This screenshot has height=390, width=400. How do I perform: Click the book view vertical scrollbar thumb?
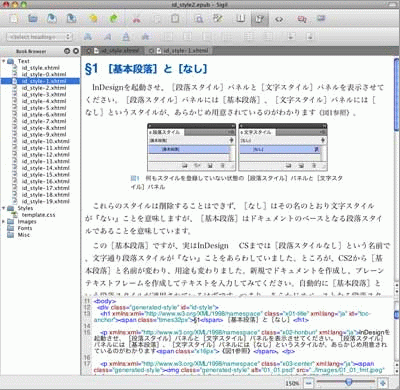pyautogui.click(x=396, y=94)
